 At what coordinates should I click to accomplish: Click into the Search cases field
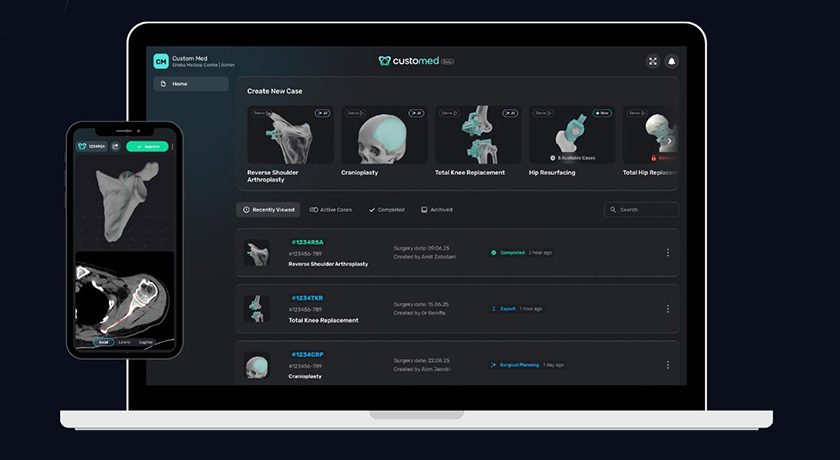pos(641,210)
